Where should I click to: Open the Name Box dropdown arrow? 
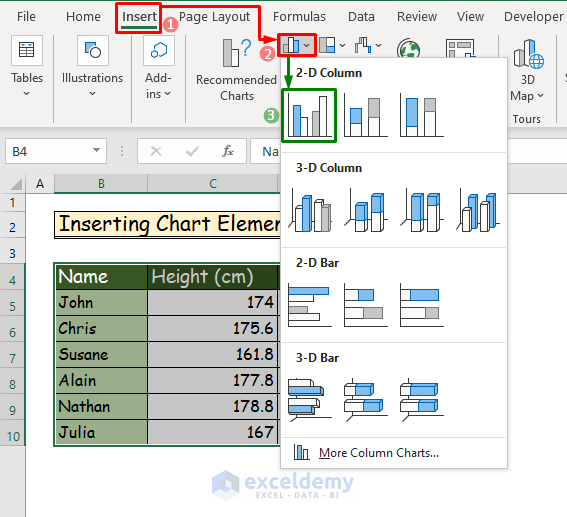(96, 150)
